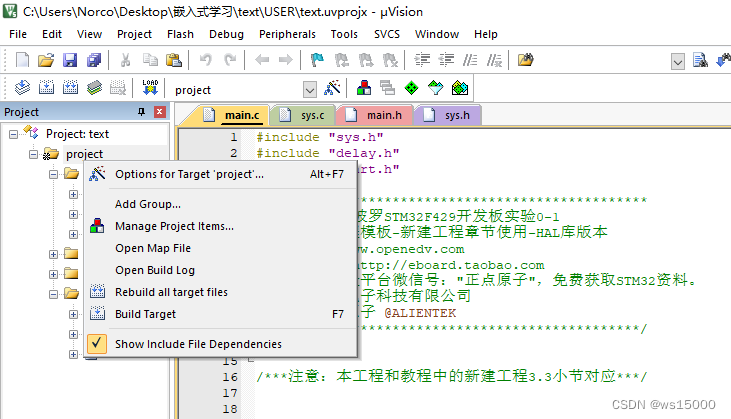Screen dimensions: 731x419
Task: Open the Tools menu
Action: pyautogui.click(x=344, y=34)
